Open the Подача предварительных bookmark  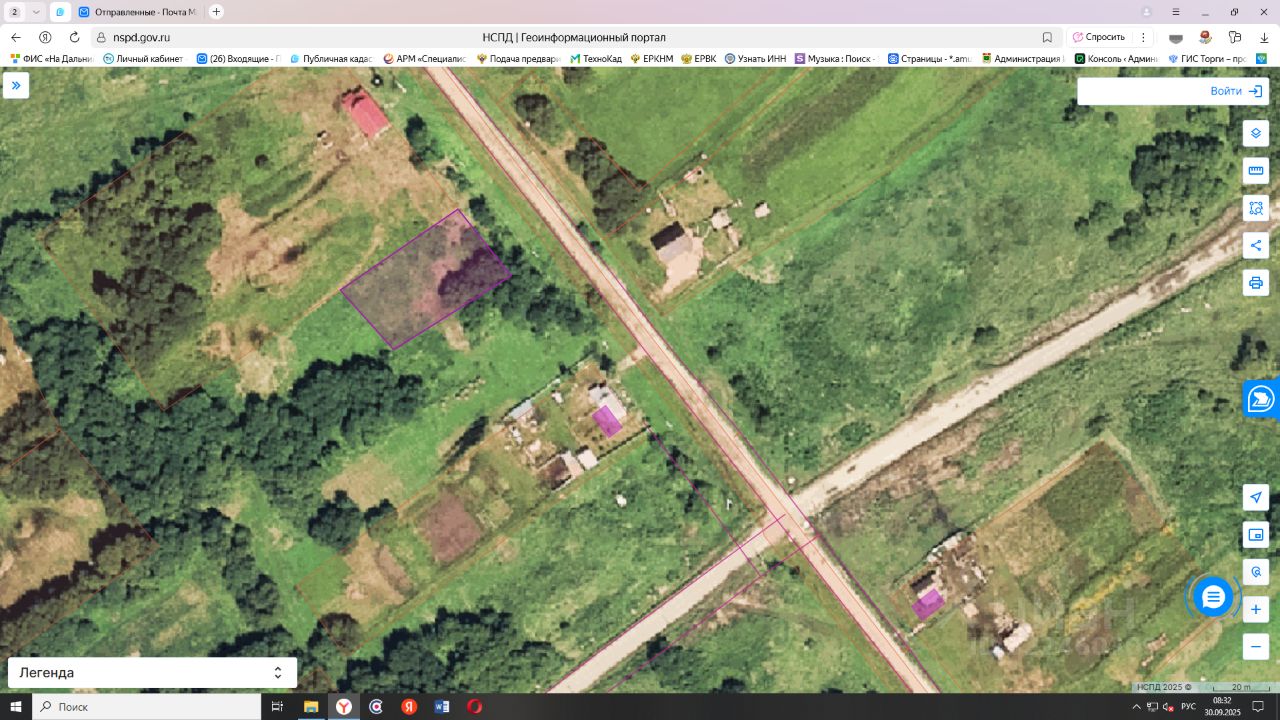coord(518,59)
